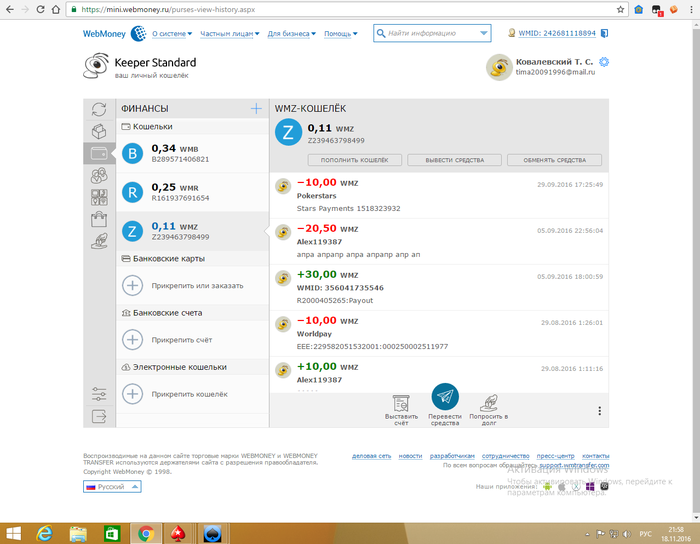Bookmark page with star icon in address bar
This screenshot has width=700, height=544.
point(621,9)
